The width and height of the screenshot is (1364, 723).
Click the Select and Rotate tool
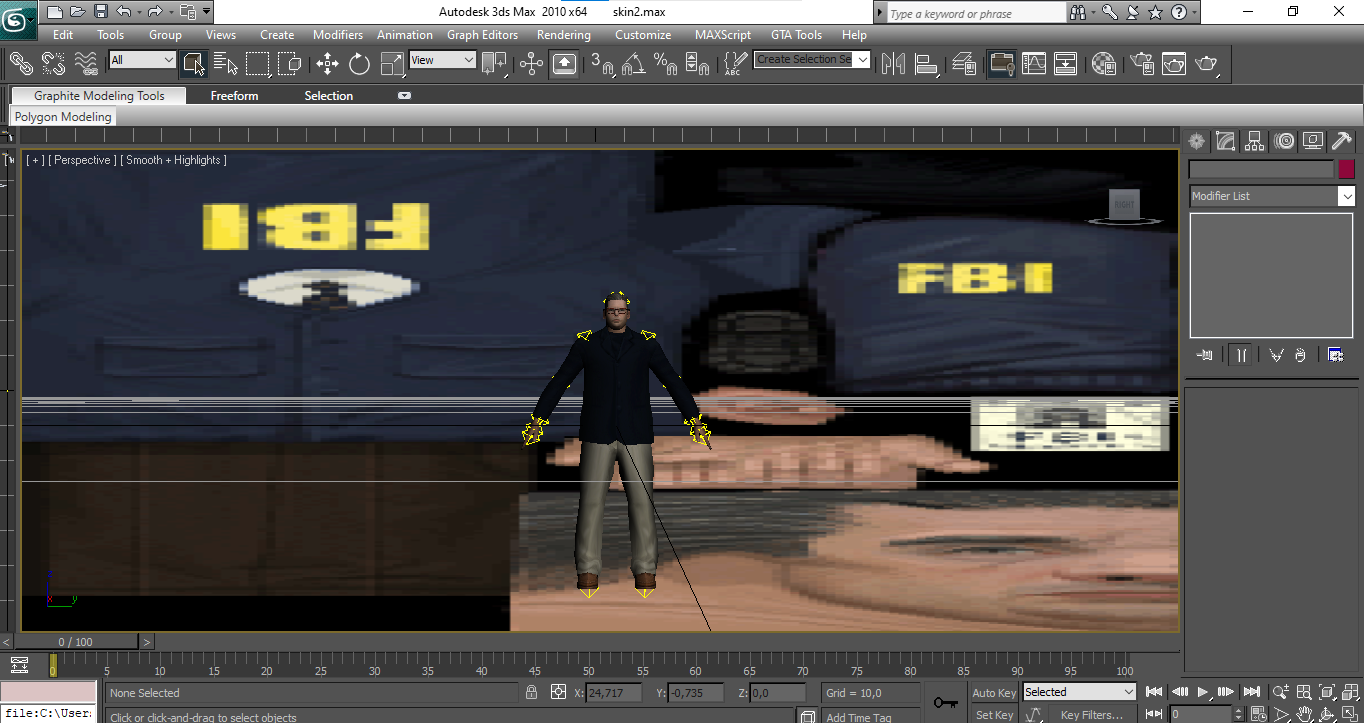[x=359, y=63]
